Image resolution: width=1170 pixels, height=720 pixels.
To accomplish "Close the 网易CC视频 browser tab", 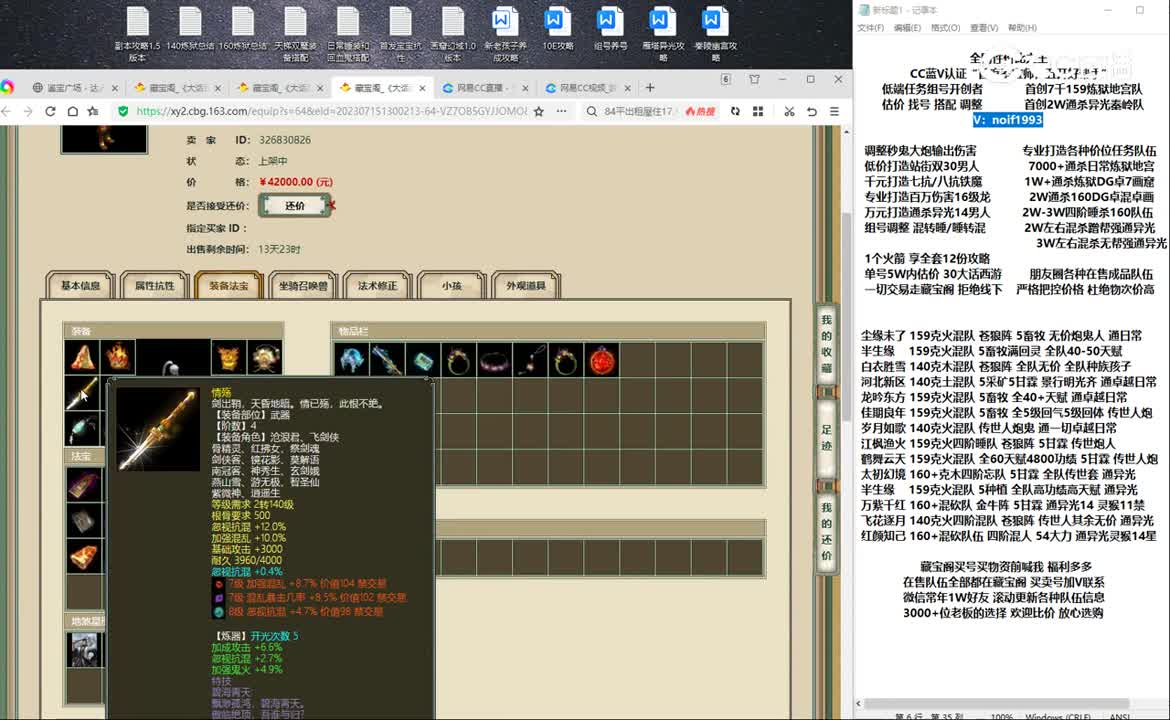I will pyautogui.click(x=628, y=88).
